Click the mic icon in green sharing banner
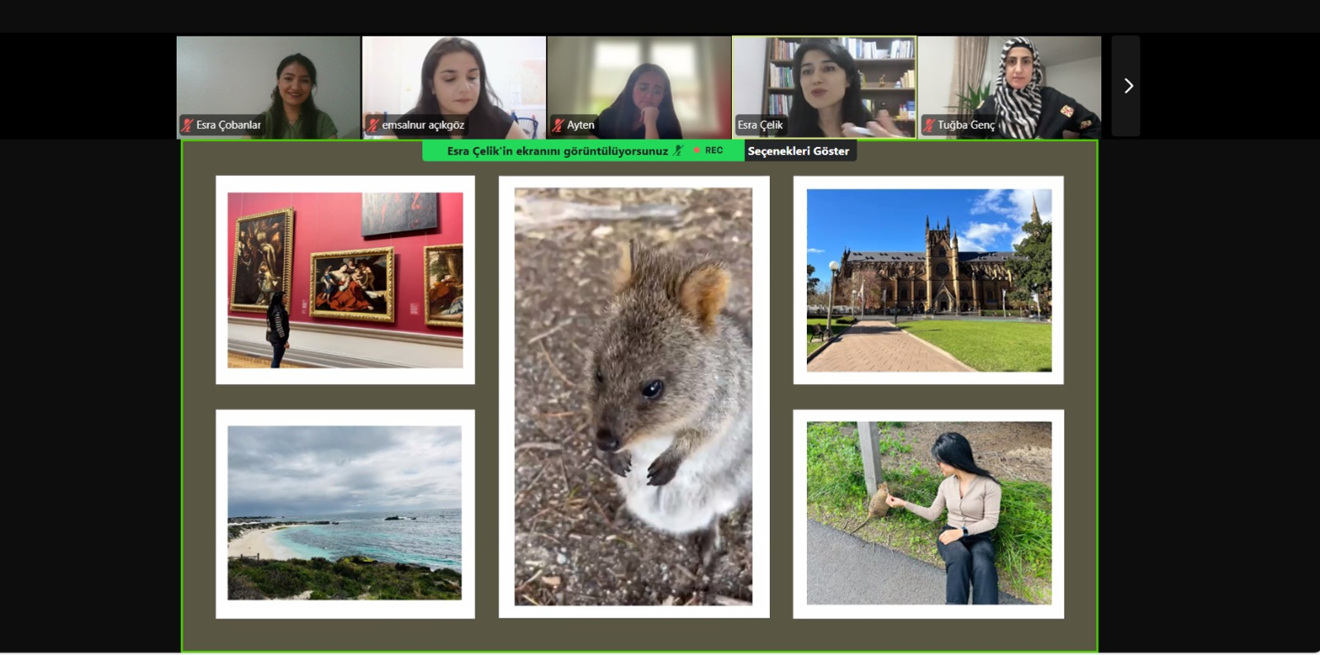 pos(679,151)
